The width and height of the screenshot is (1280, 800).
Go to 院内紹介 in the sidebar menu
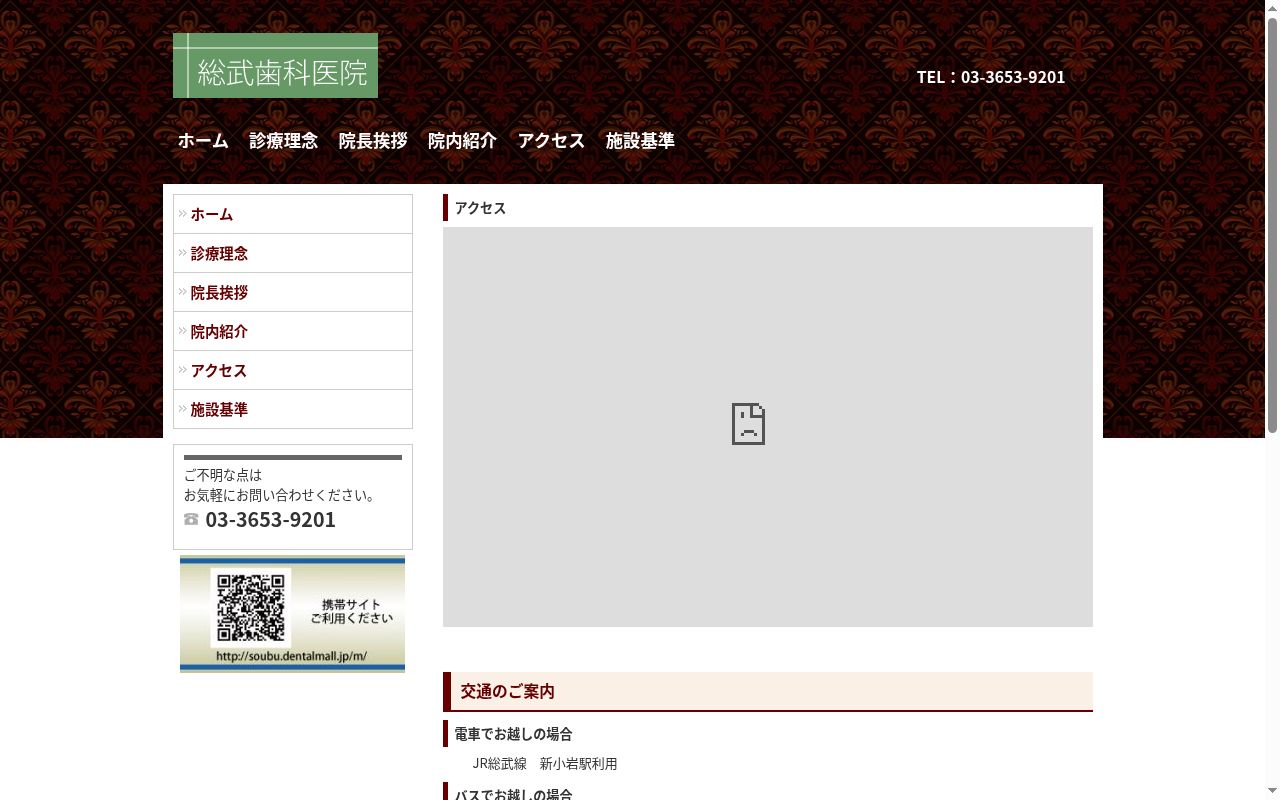click(293, 332)
